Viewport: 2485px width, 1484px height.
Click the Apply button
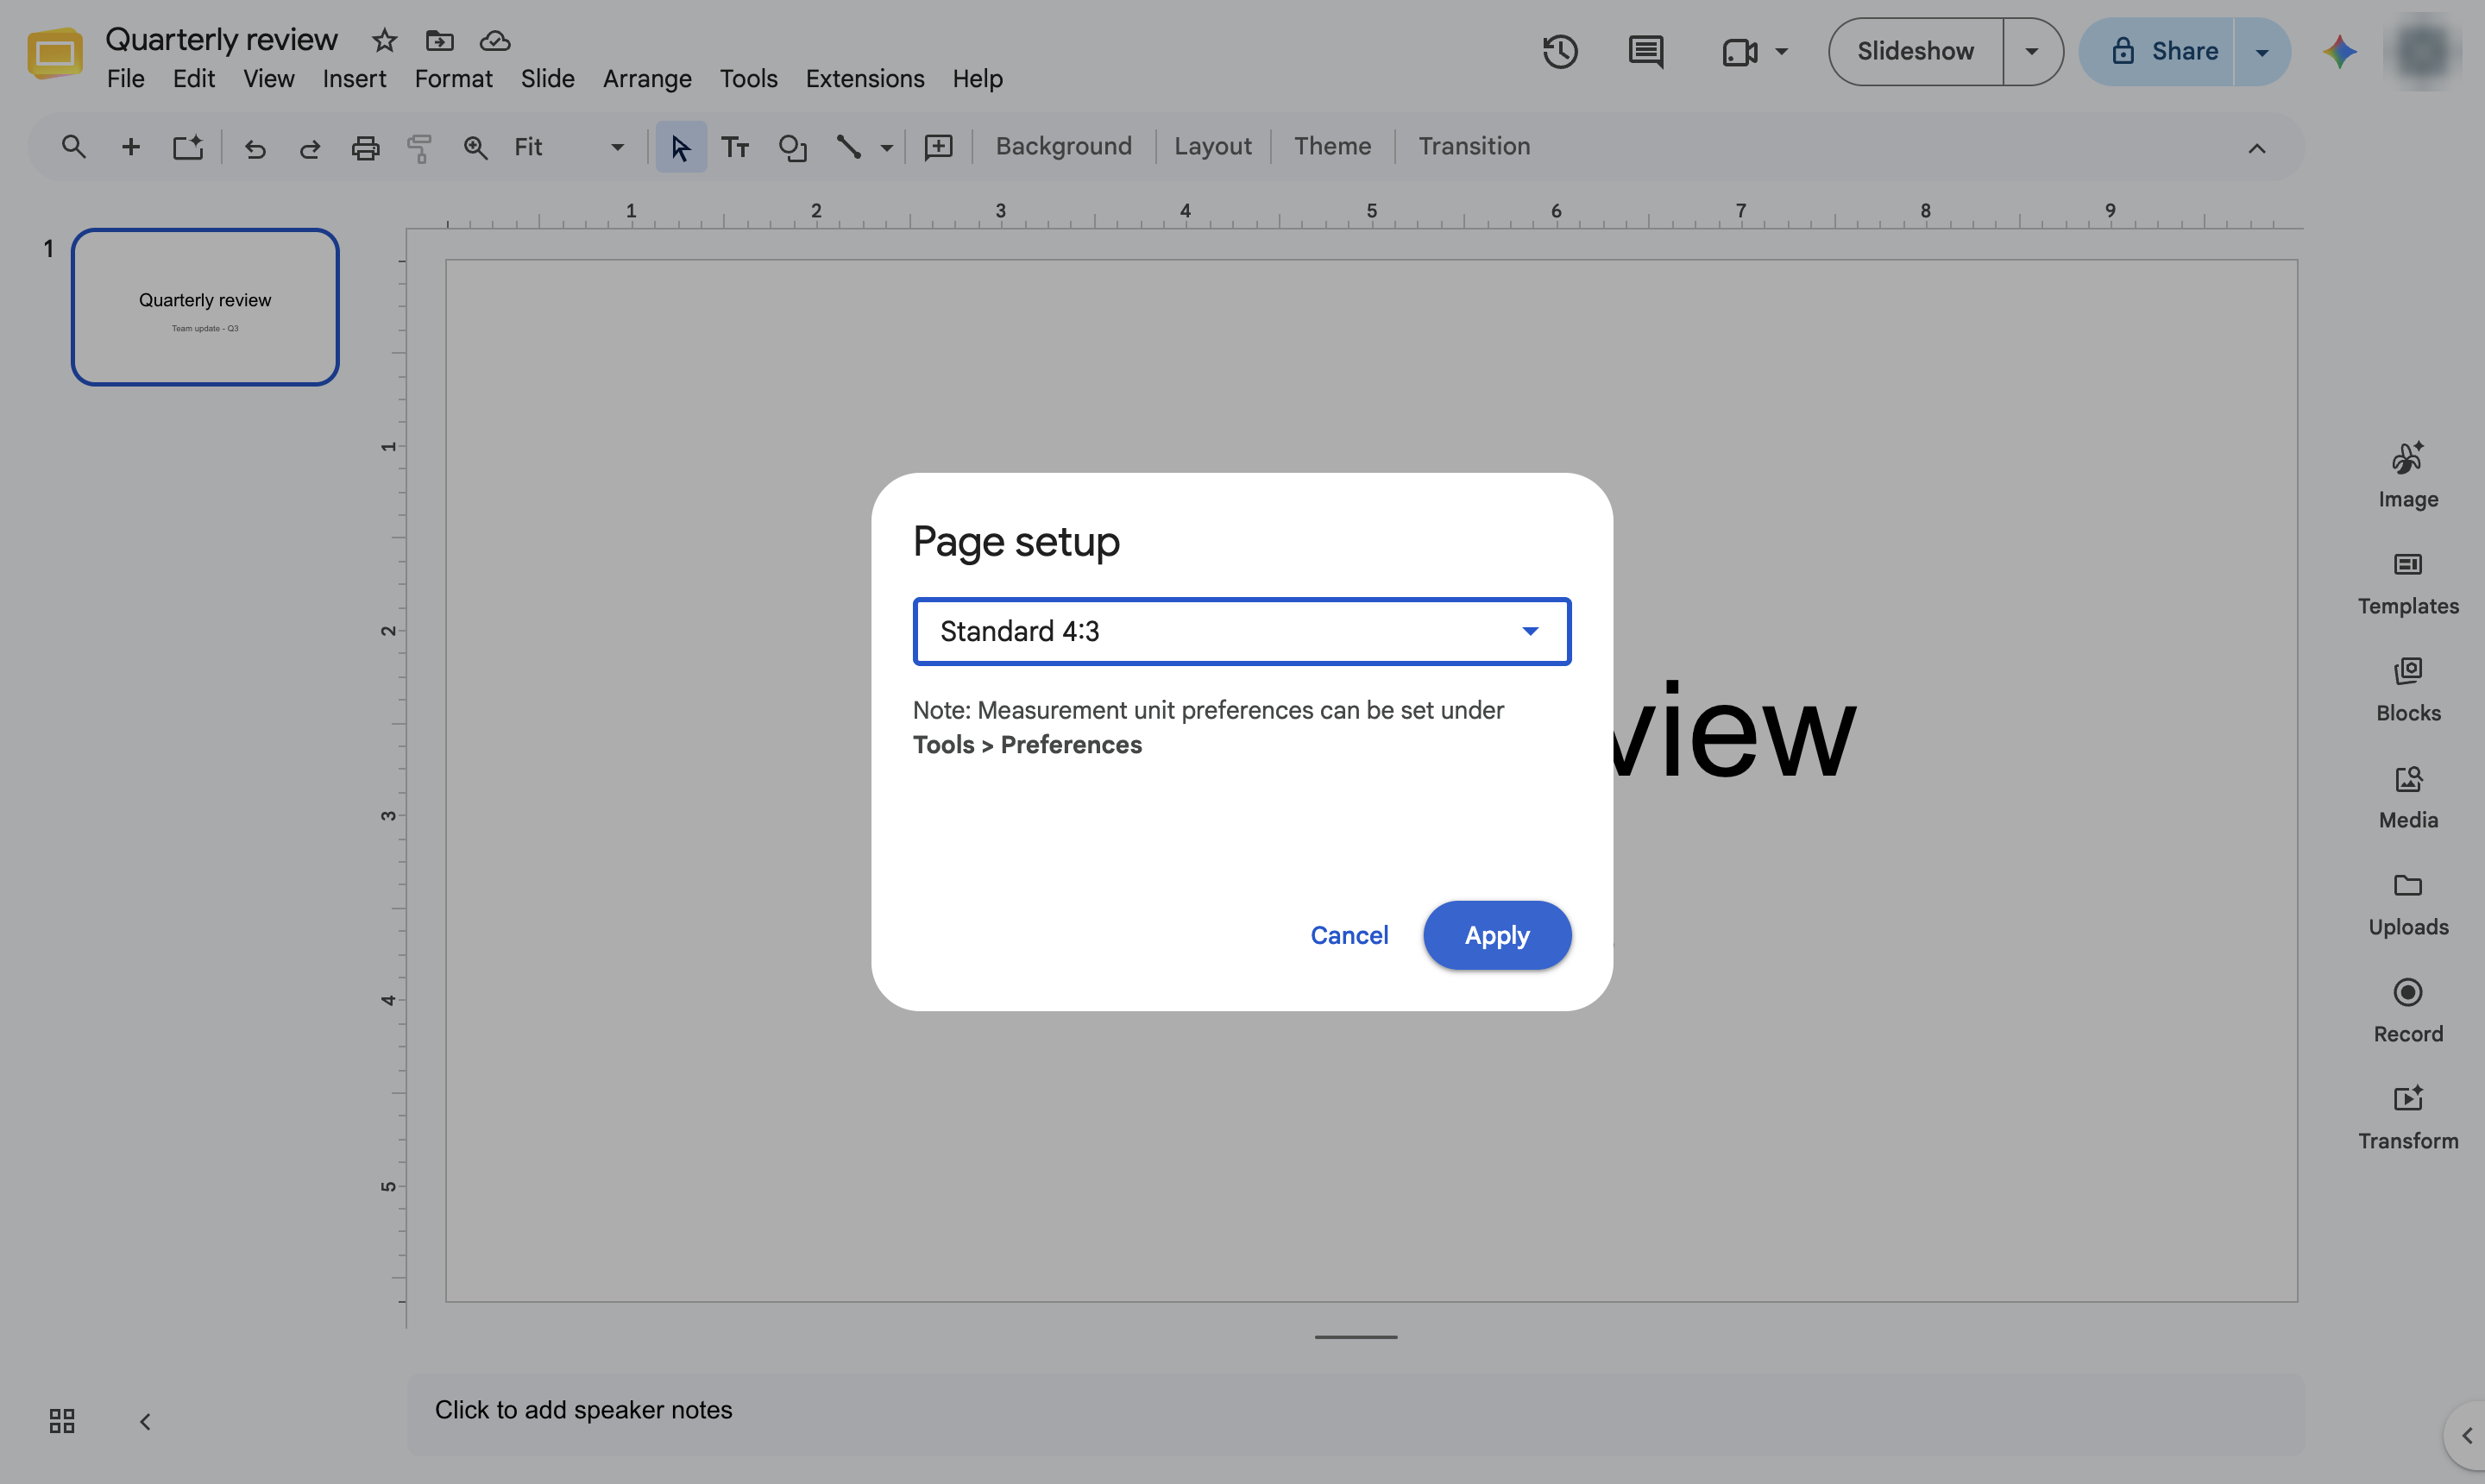pos(1497,935)
